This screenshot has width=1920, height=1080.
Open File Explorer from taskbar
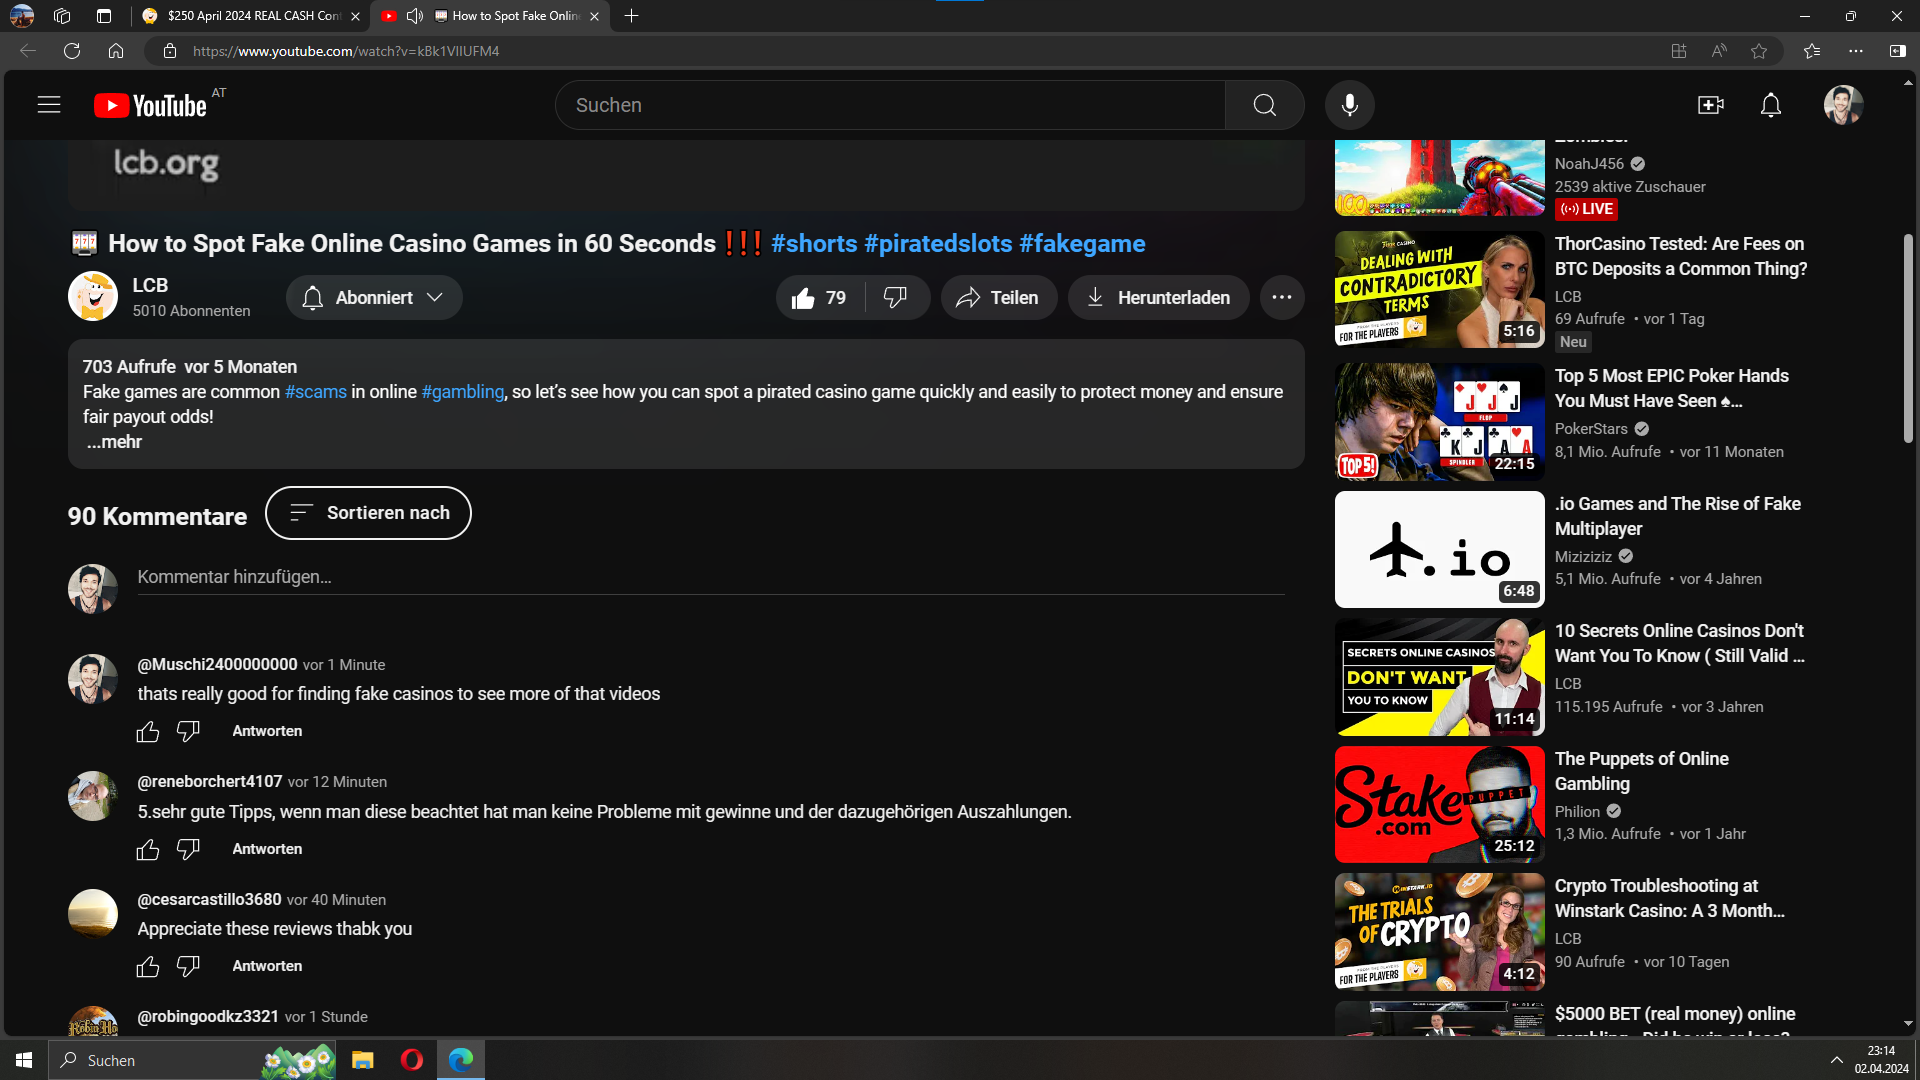click(363, 1060)
